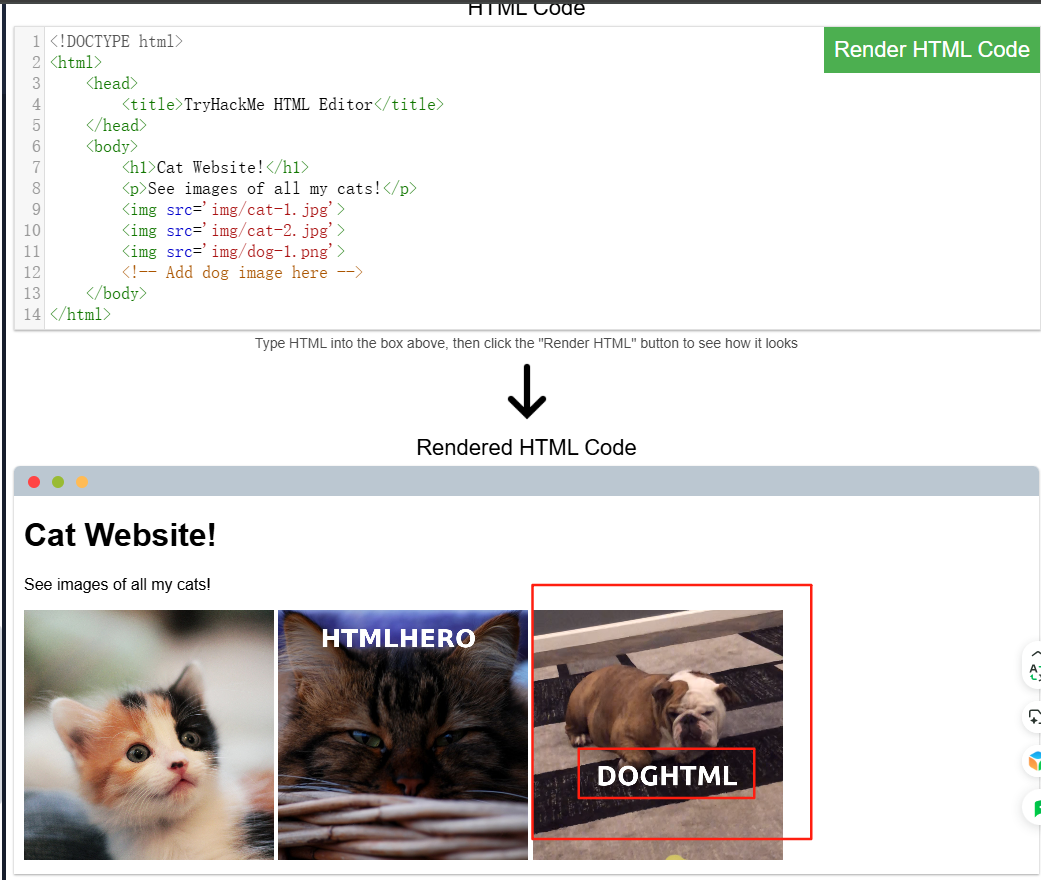The image size is (1041, 880).
Task: Click the closing </html> tag in the code
Action: [80, 314]
